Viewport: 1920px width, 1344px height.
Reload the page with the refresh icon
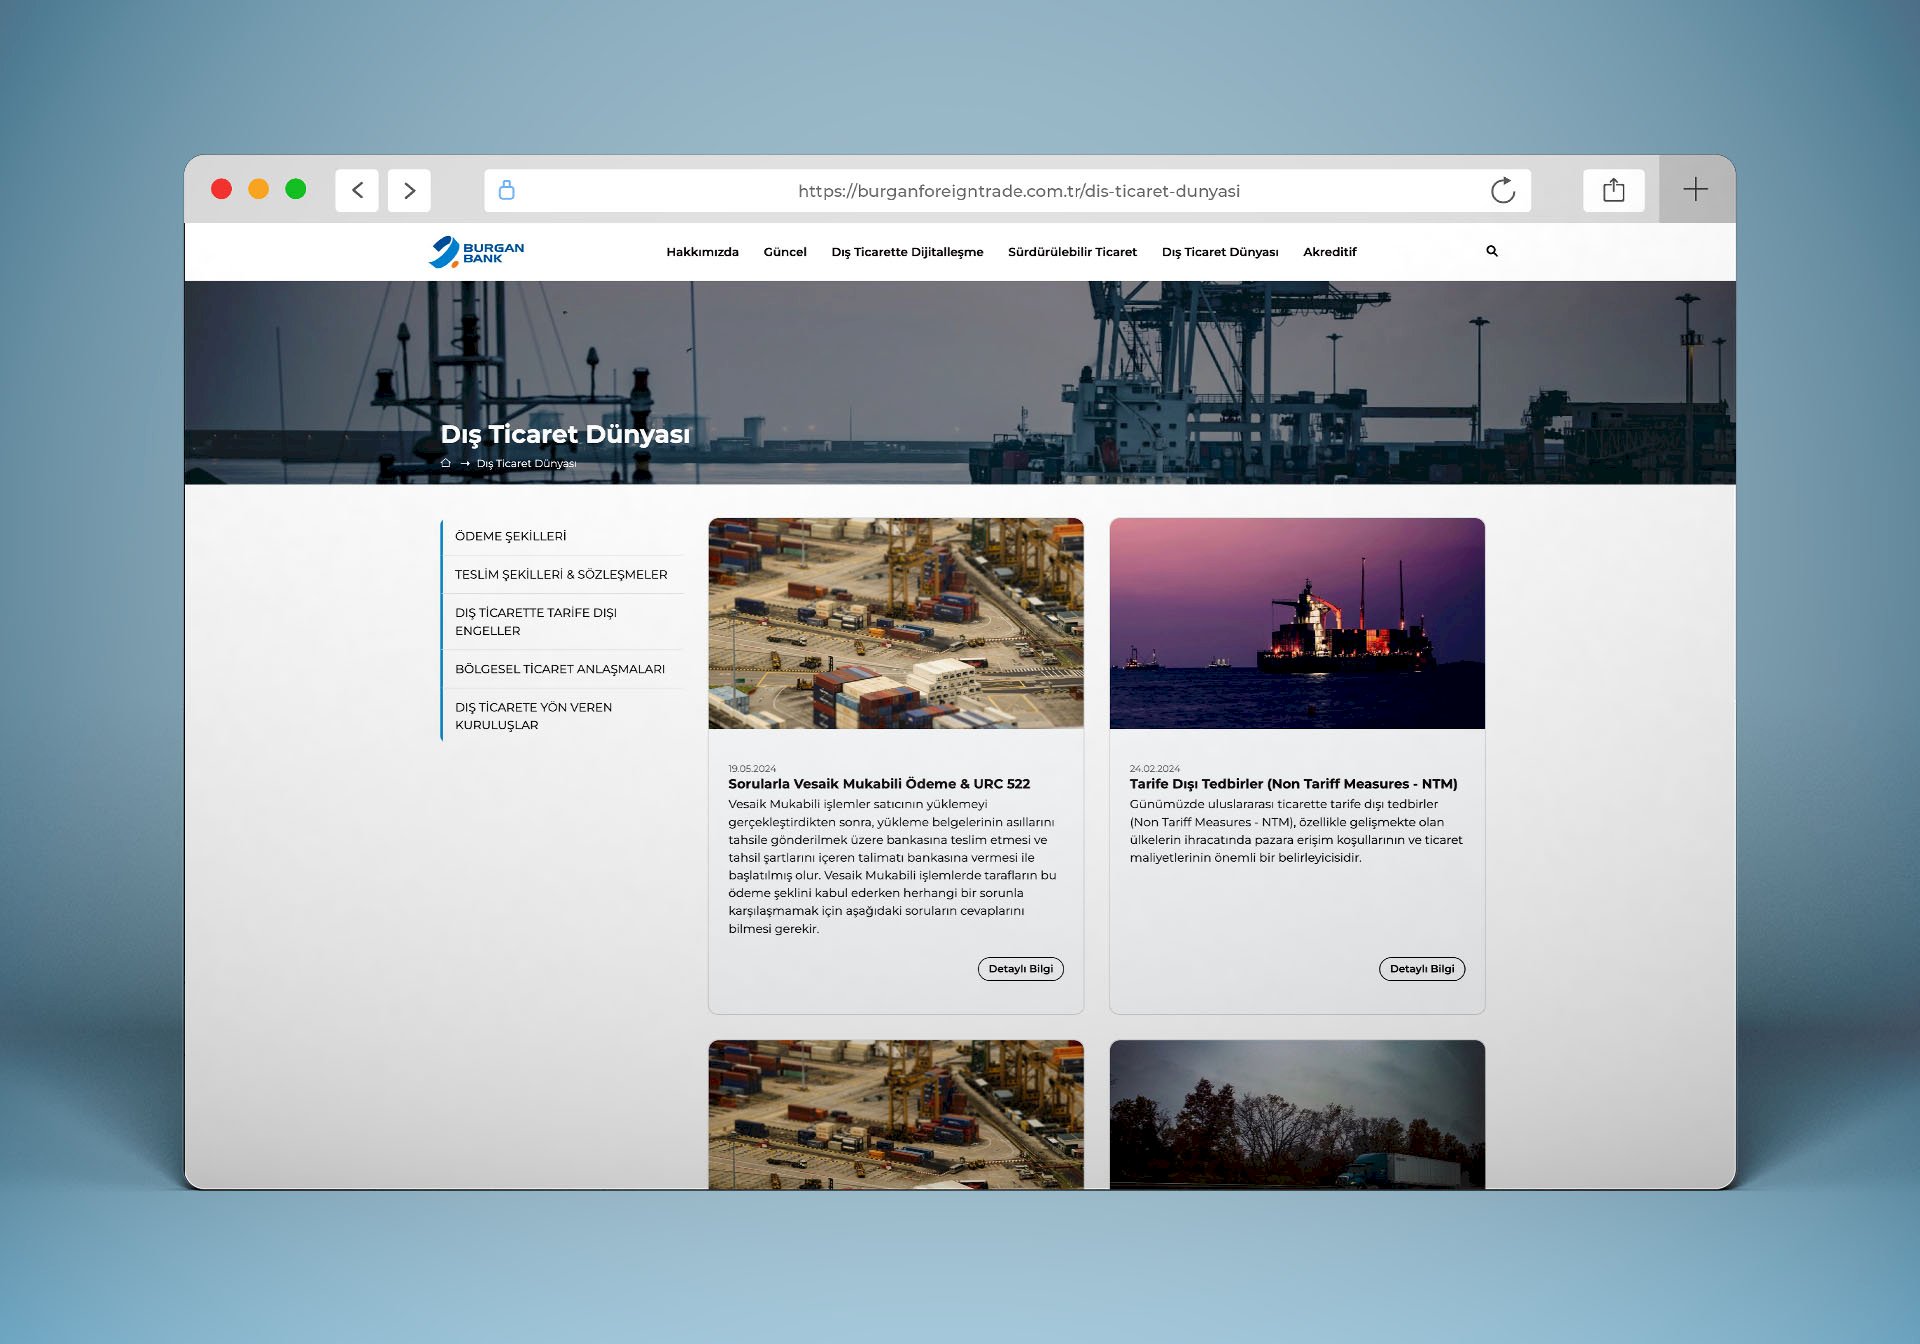(x=1503, y=190)
